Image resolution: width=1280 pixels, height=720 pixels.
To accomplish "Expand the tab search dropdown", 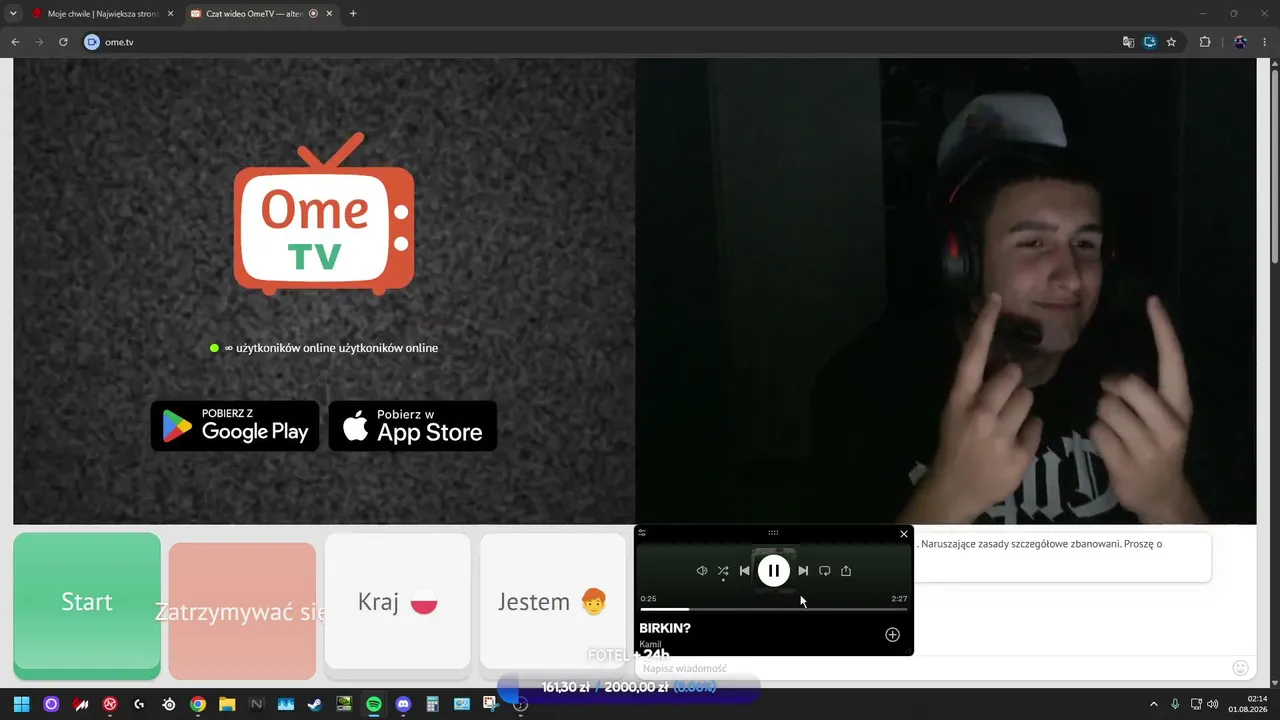I will [13, 14].
